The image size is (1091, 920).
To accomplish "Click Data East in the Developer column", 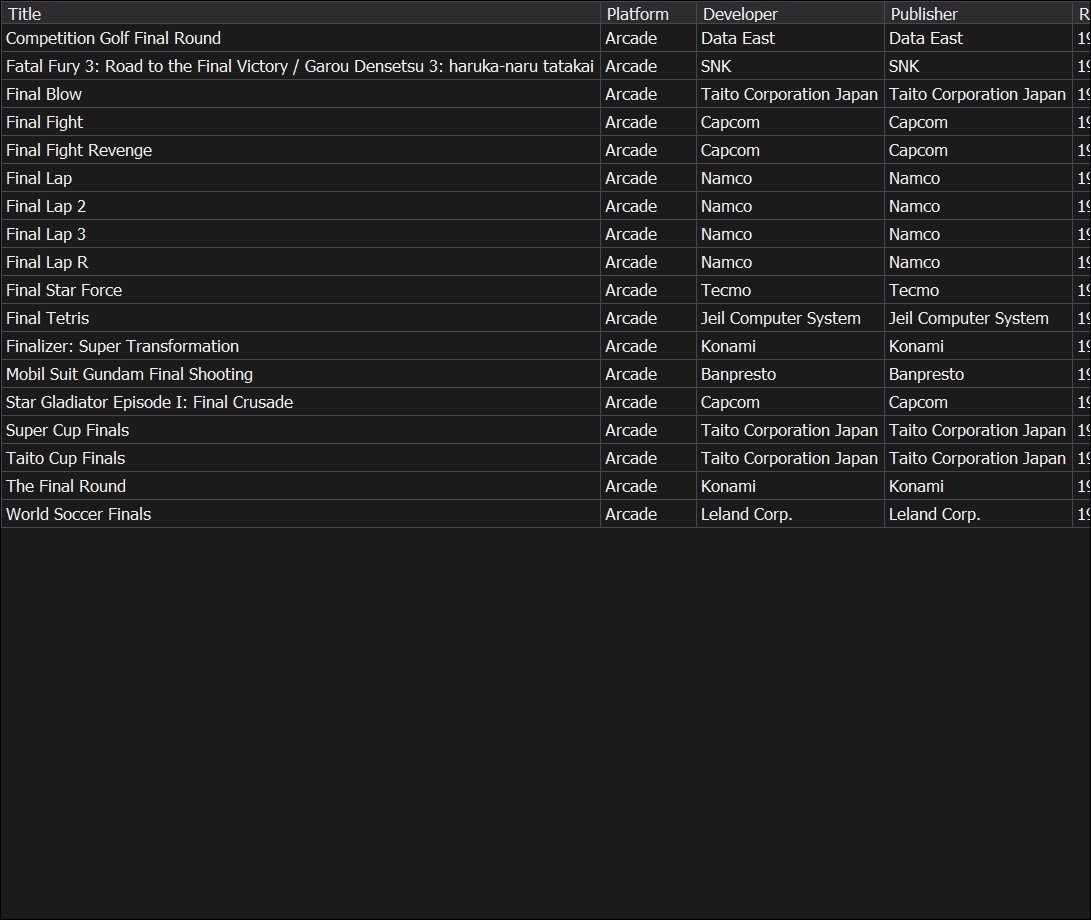I will pyautogui.click(x=738, y=38).
